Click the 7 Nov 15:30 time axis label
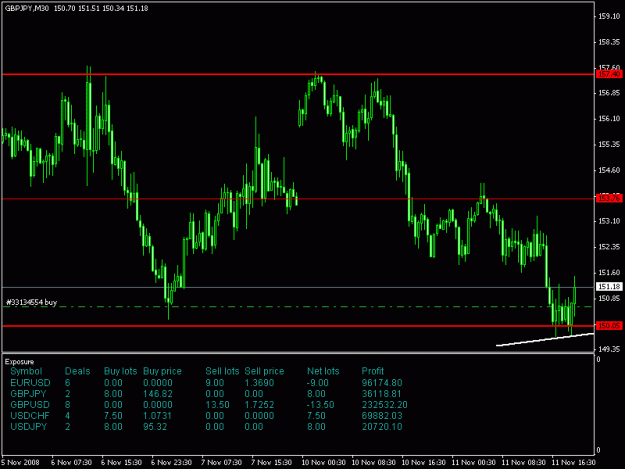 pos(271,462)
